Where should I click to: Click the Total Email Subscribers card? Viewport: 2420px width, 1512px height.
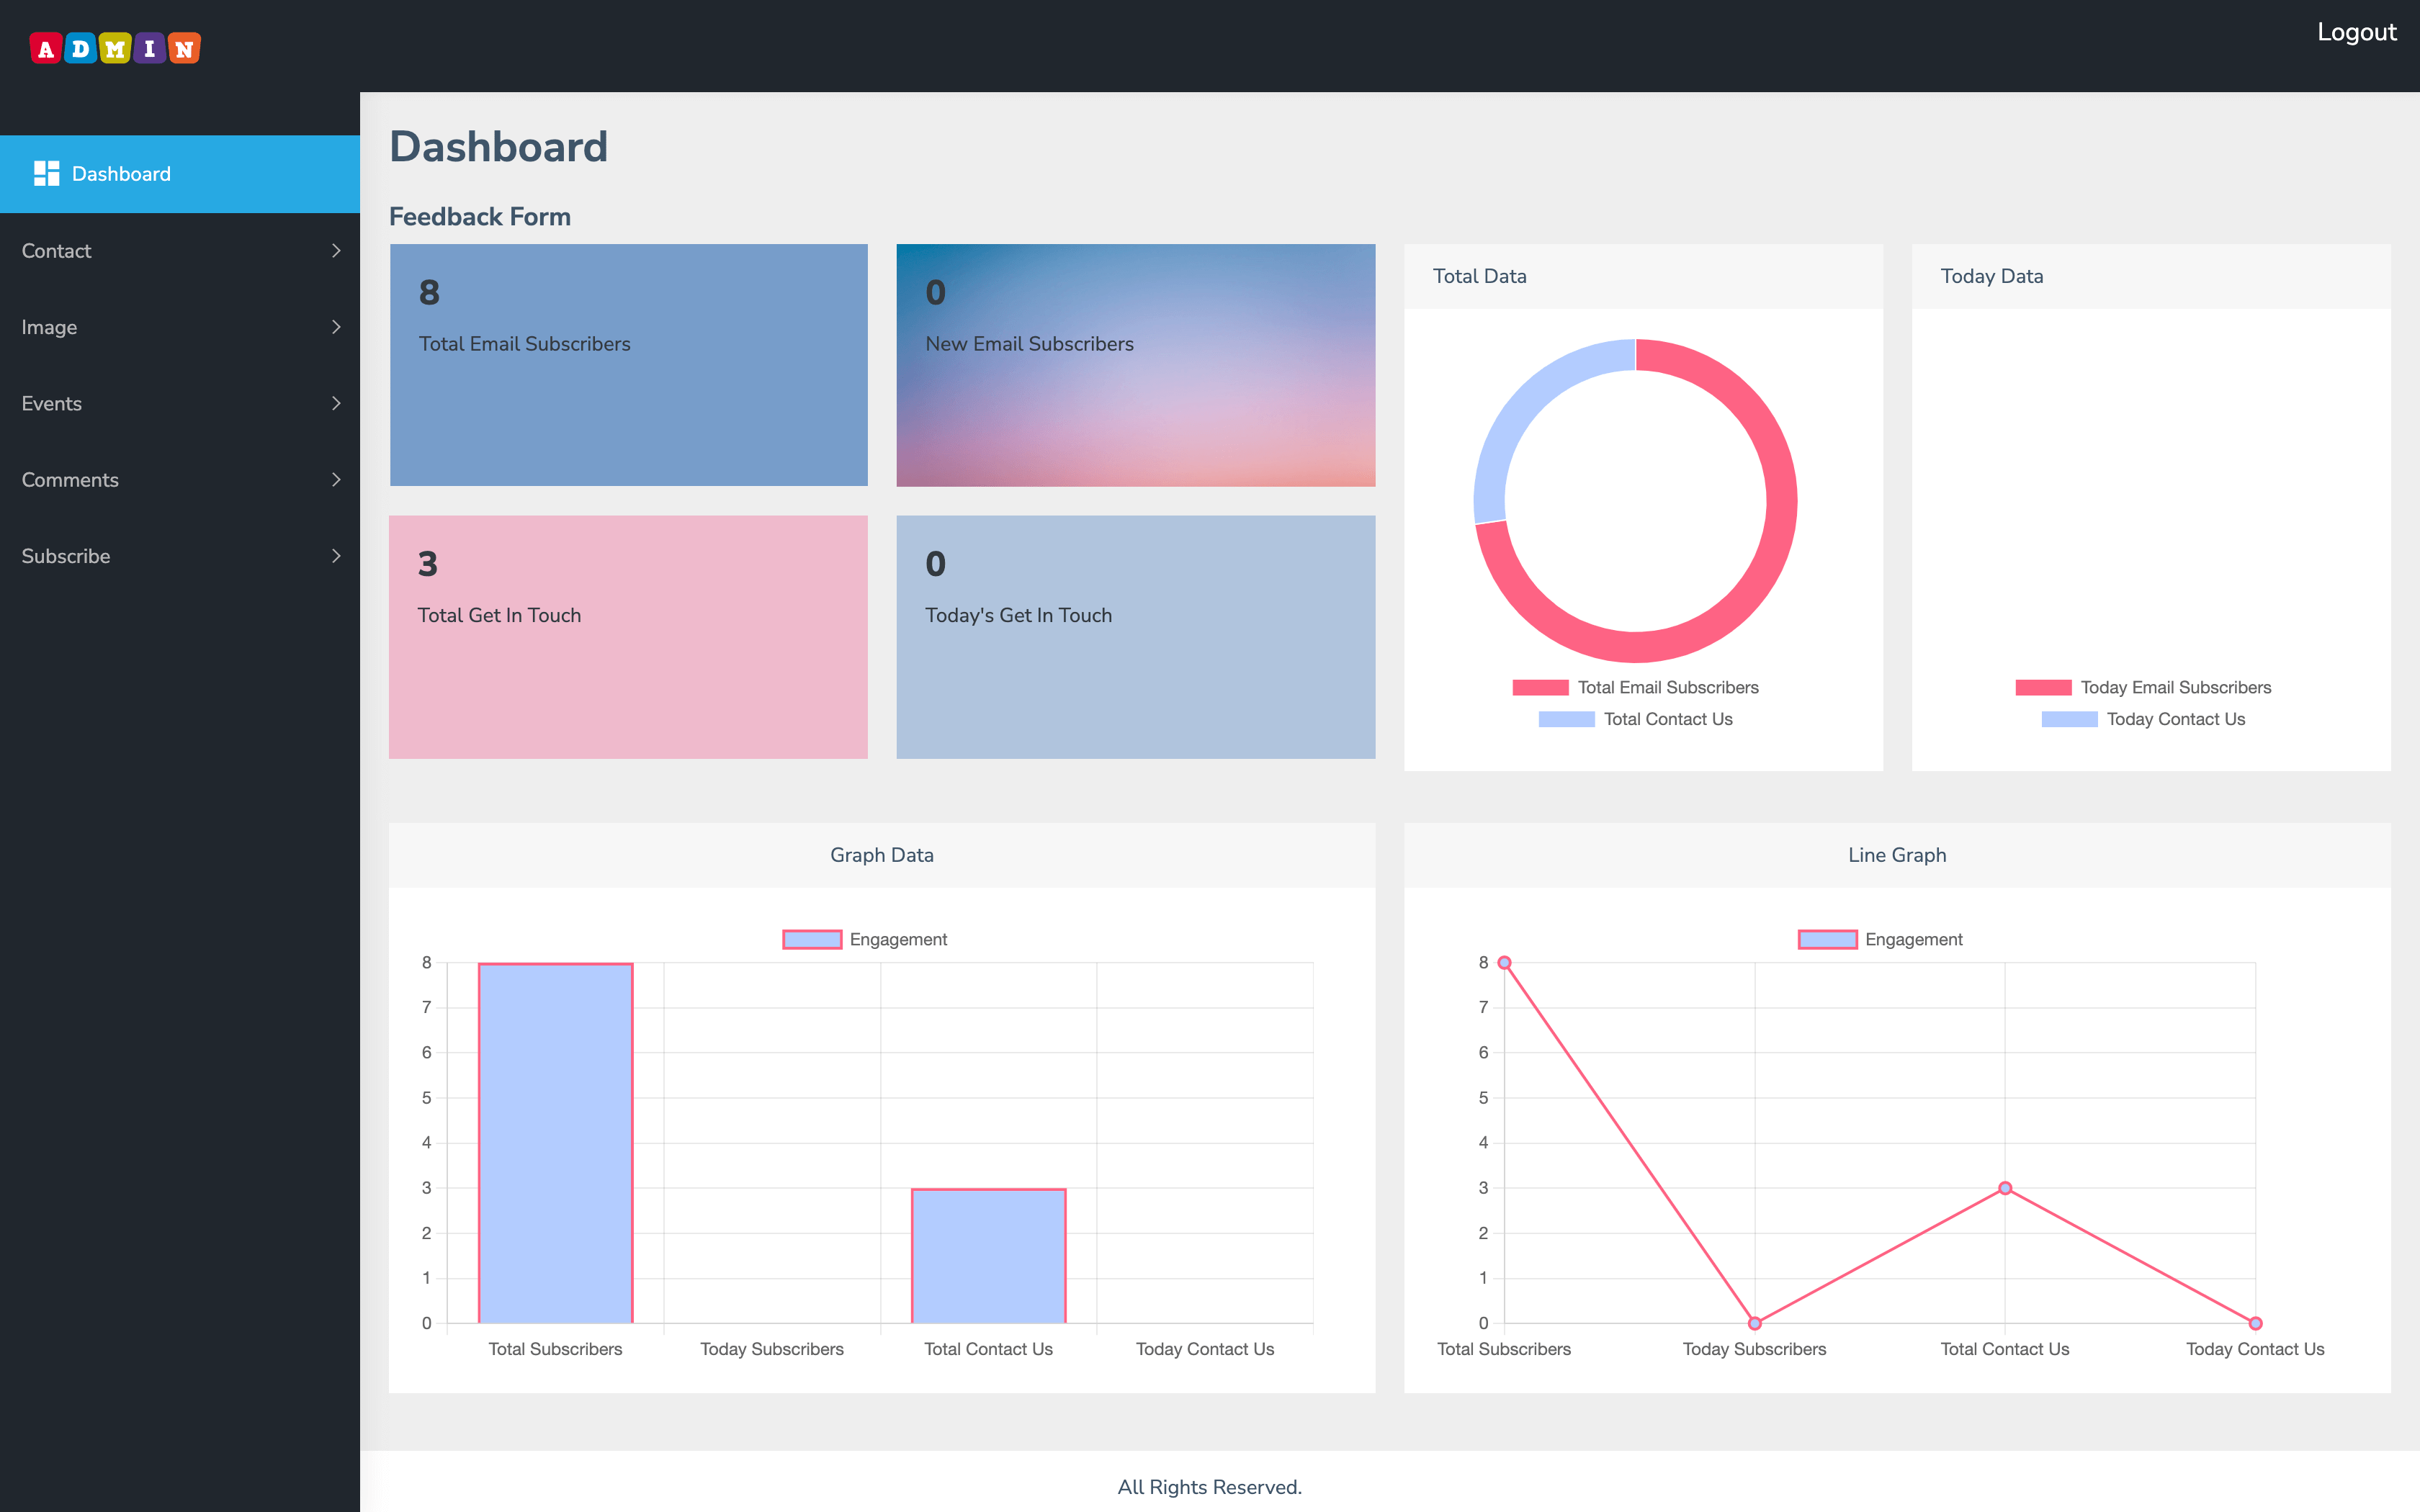pyautogui.click(x=628, y=365)
